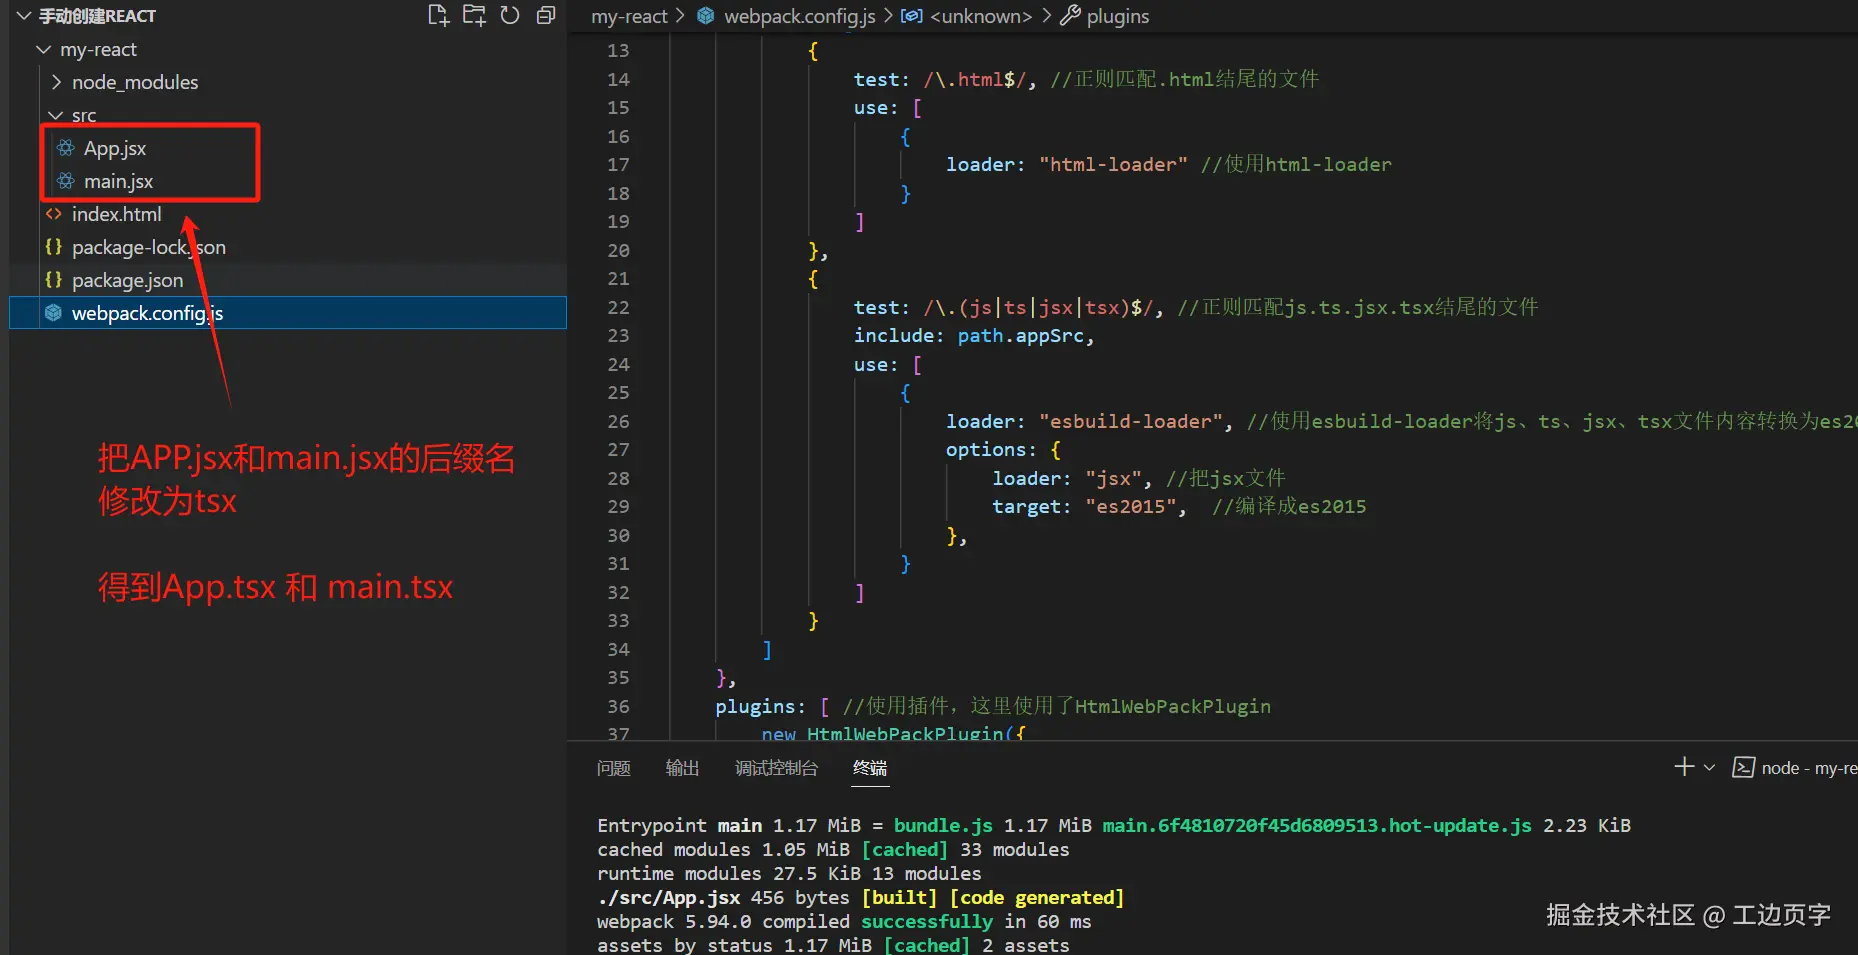Collapse the src folder
Screen dimensions: 1858x955
(56, 115)
